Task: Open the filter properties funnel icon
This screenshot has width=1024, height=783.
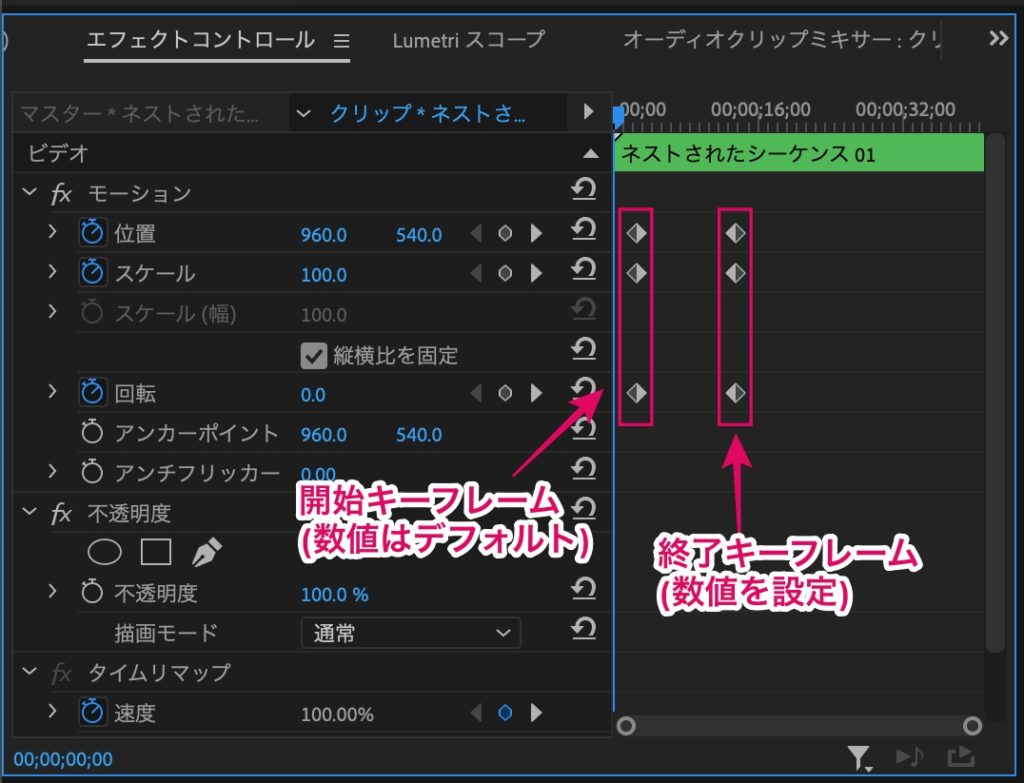Action: point(859,758)
